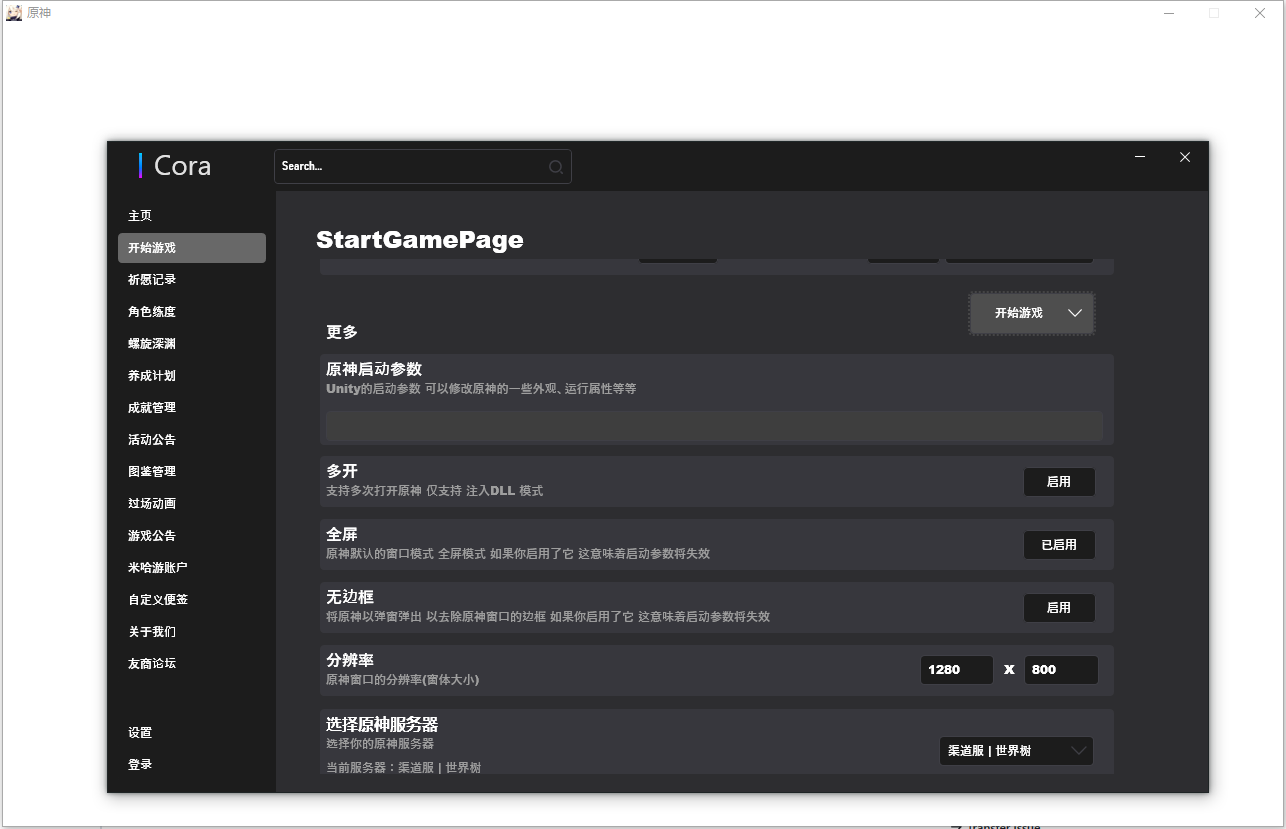Open 图鉴管理 in sidebar

point(192,472)
